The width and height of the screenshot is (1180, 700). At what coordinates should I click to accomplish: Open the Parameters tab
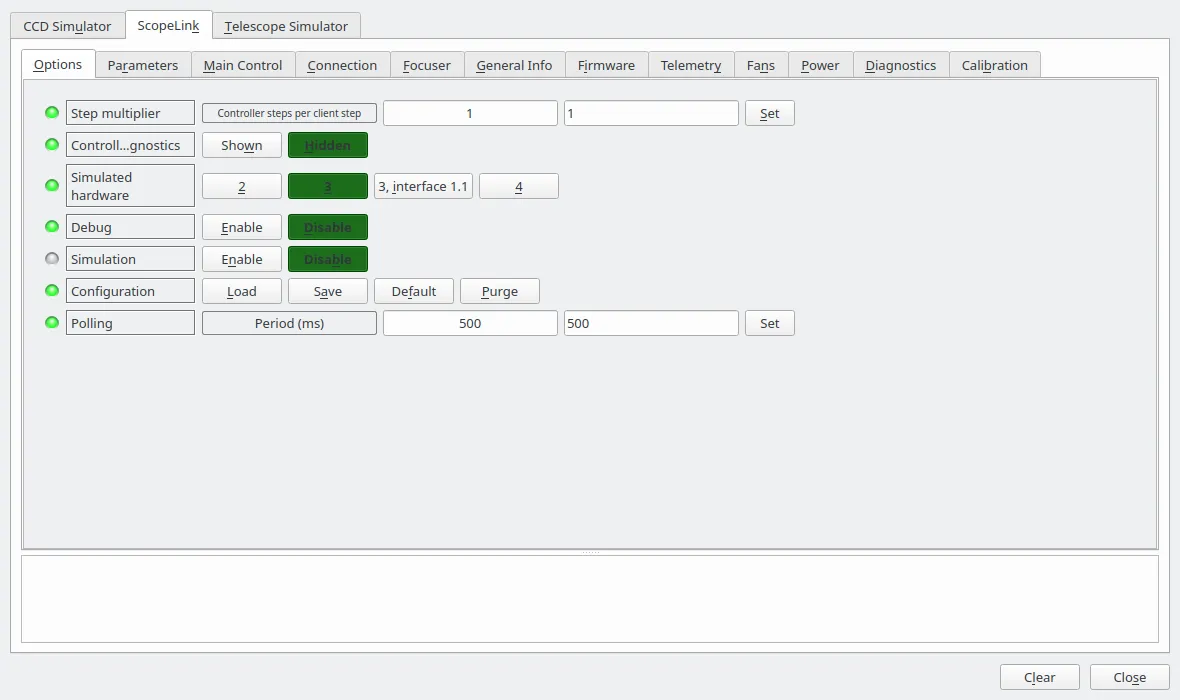coord(143,65)
